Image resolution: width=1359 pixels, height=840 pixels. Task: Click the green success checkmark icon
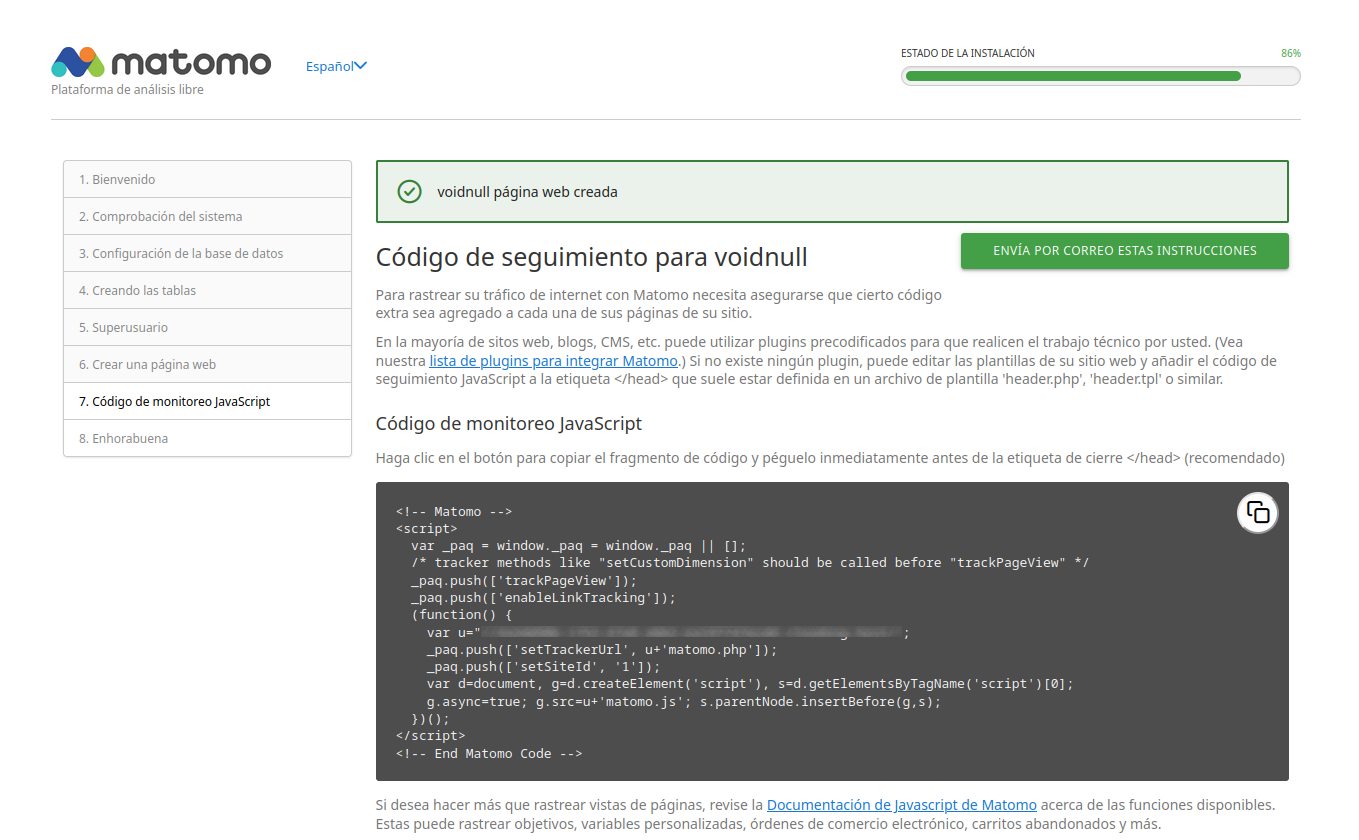(409, 192)
